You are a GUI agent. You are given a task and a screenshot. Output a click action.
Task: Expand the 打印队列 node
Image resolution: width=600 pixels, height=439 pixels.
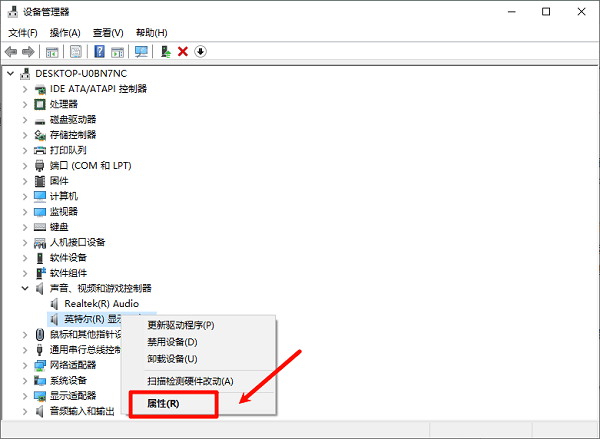click(25, 150)
